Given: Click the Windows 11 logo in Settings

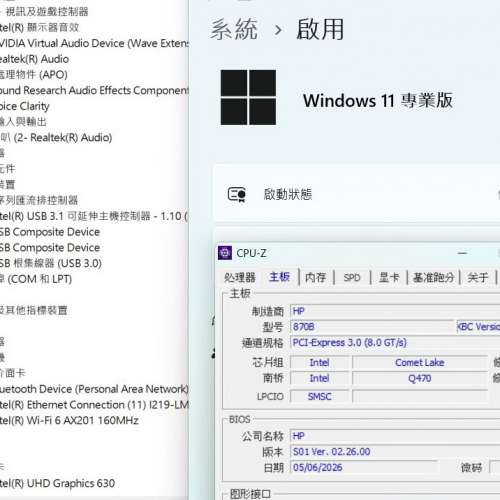Looking at the screenshot, I should [x=248, y=97].
